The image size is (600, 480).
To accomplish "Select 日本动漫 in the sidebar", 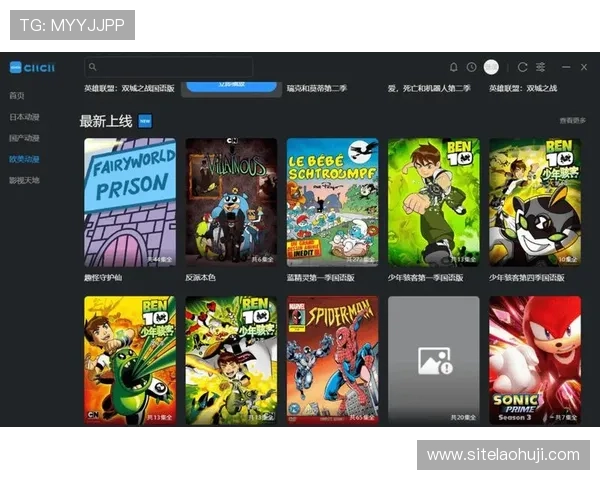I will click(x=24, y=117).
